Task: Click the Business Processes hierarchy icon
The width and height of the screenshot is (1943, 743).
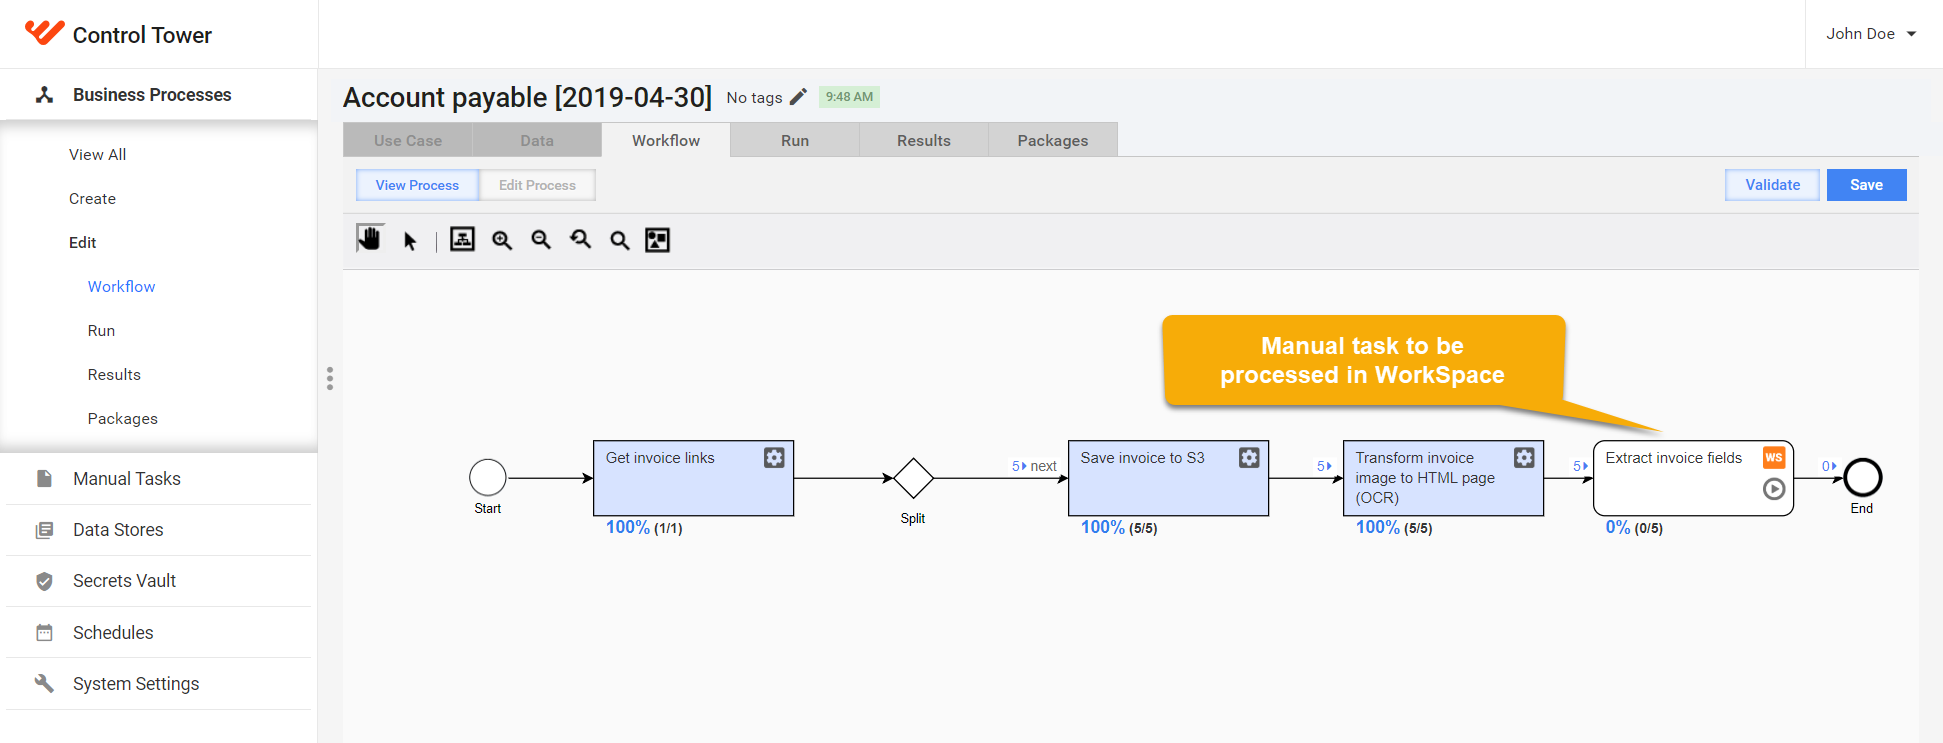Action: click(x=44, y=95)
